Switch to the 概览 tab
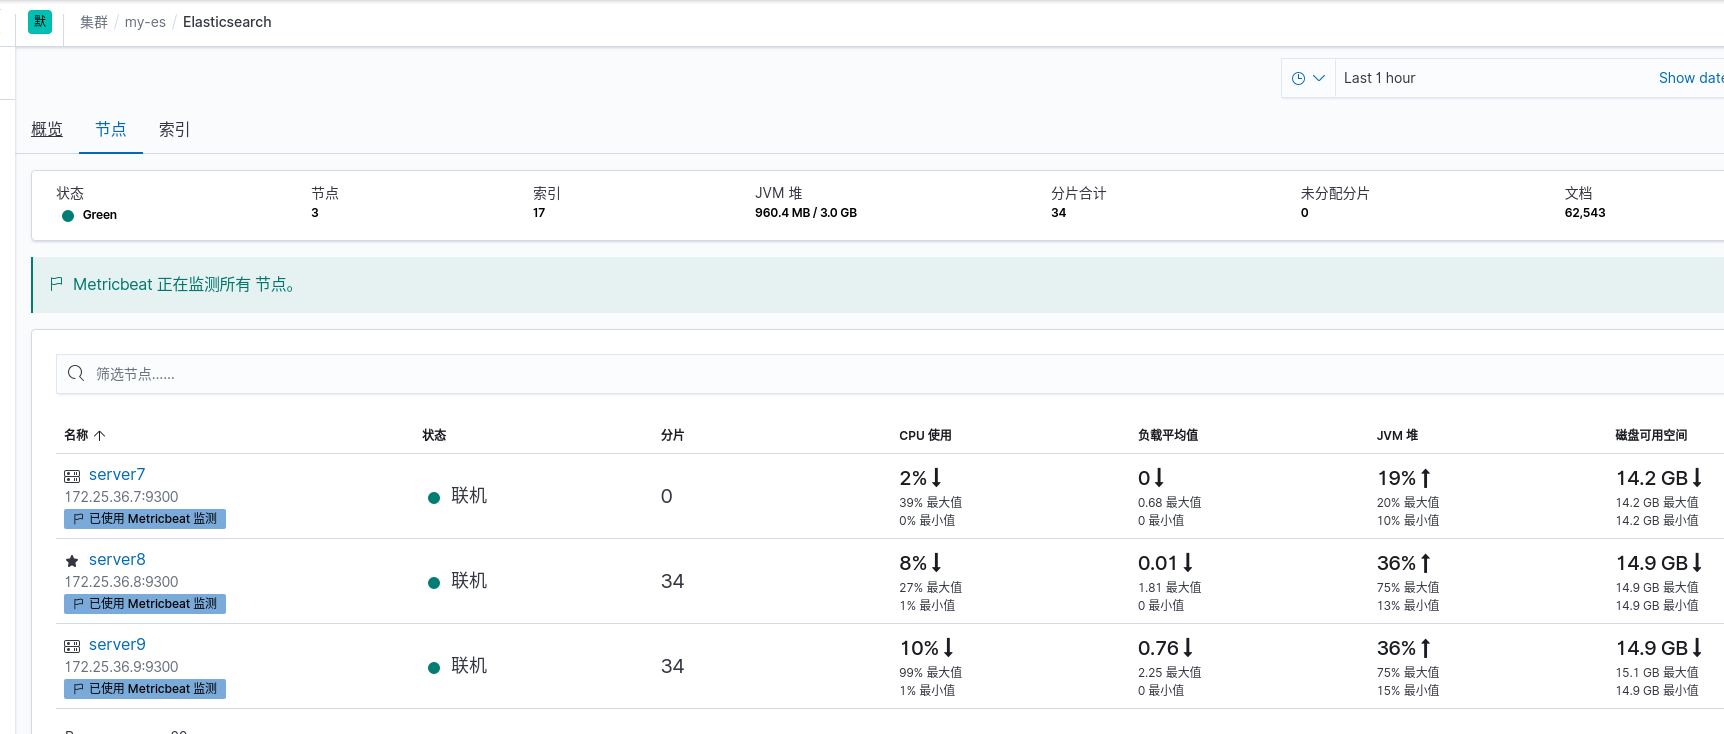Screen dimensions: 1724x734 click(x=47, y=129)
